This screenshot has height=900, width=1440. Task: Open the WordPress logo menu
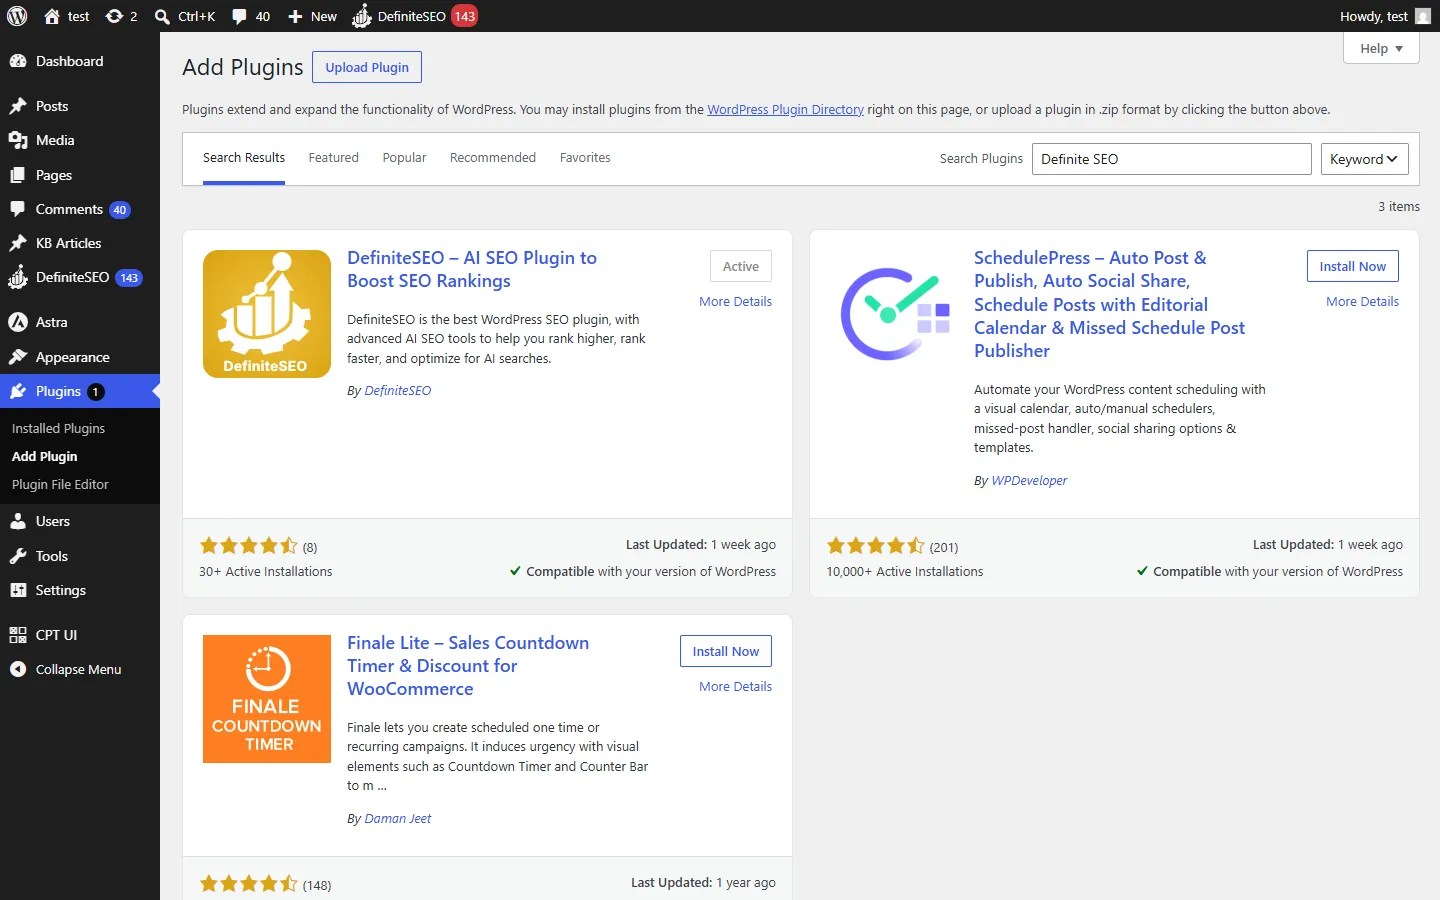pyautogui.click(x=17, y=16)
